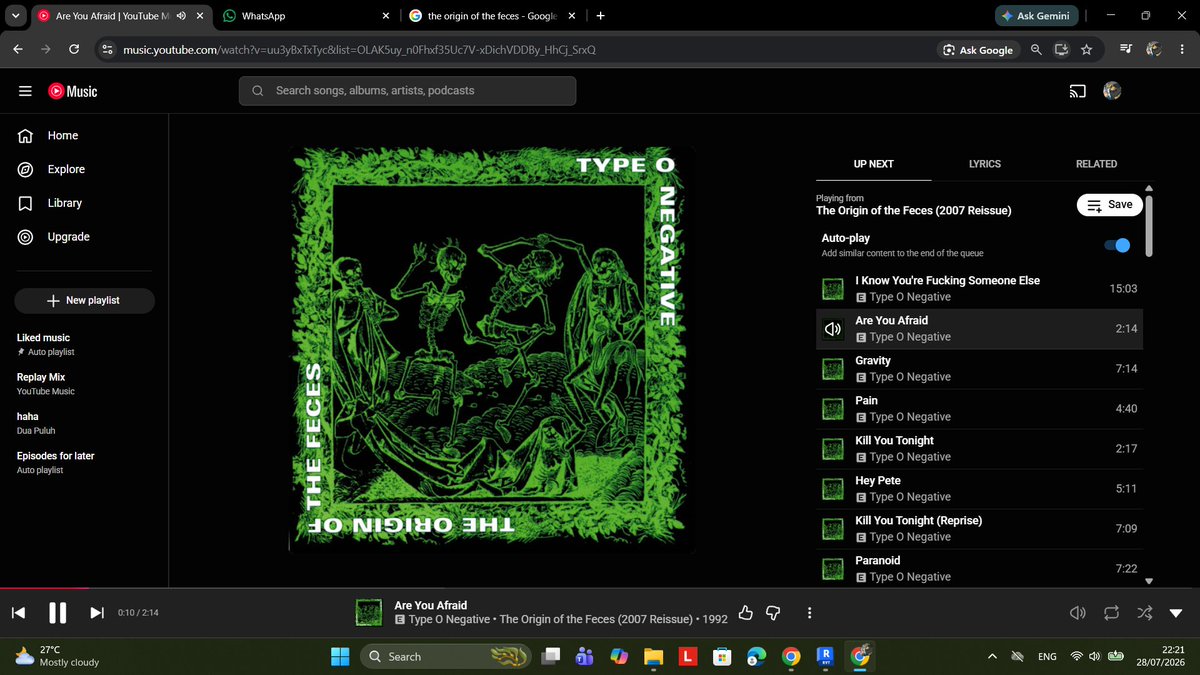Switch to the RELATED tab
1200x675 pixels.
click(1097, 164)
